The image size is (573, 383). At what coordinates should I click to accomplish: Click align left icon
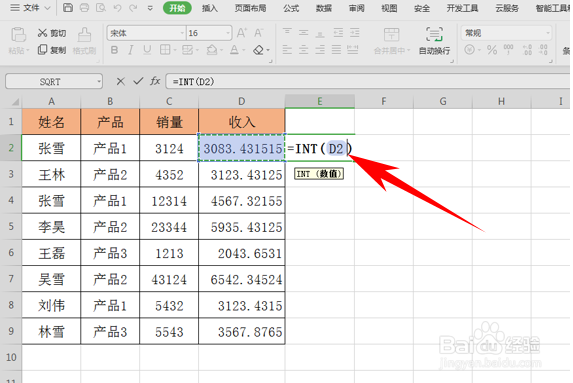[287, 50]
